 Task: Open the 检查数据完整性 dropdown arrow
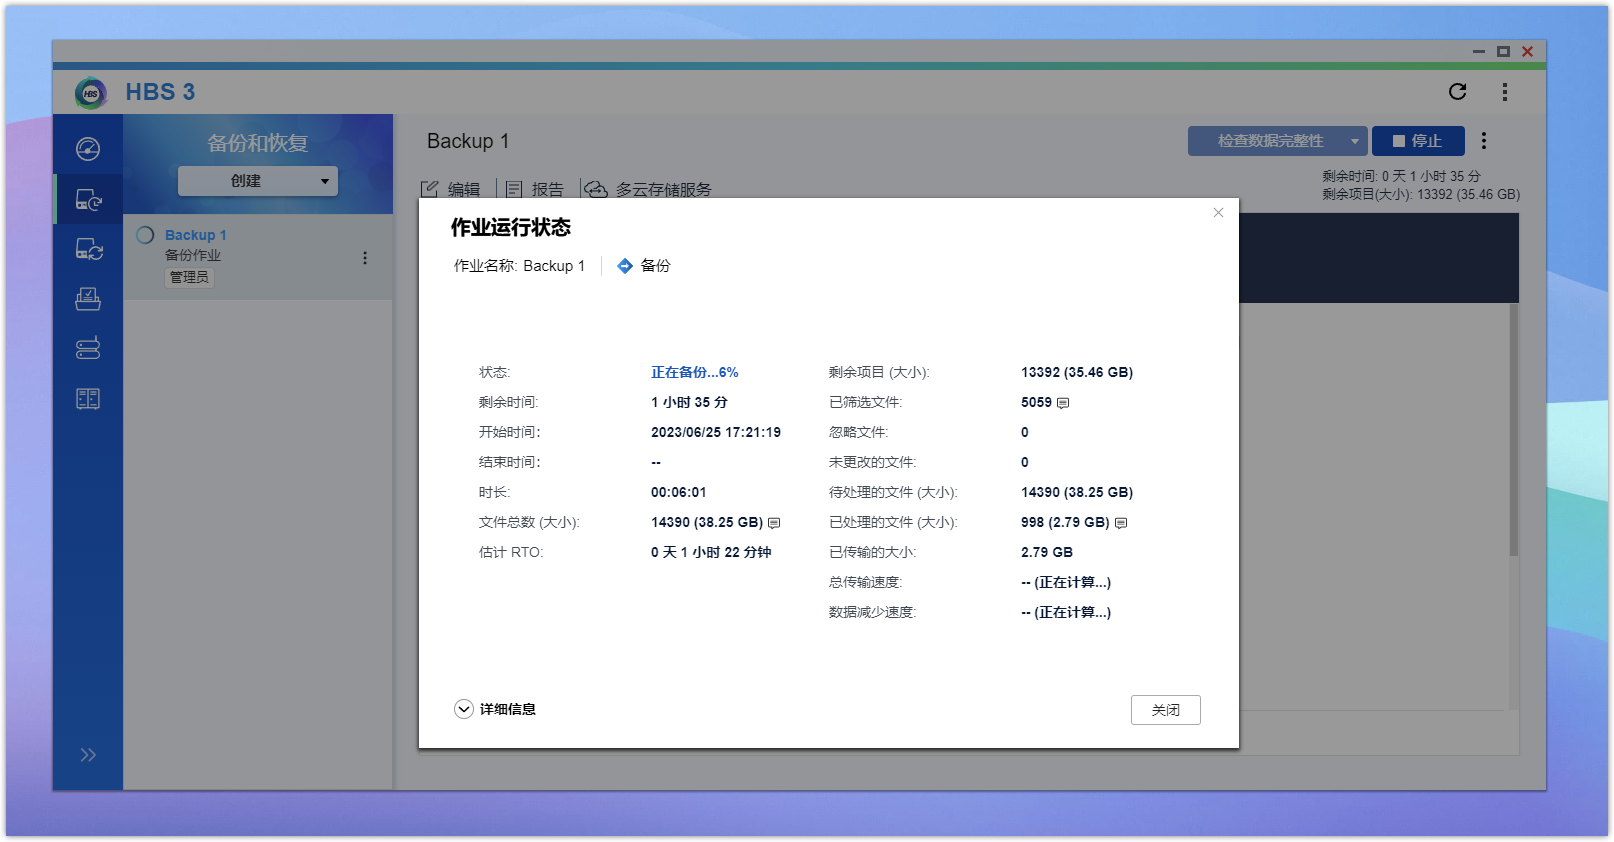tap(1354, 141)
